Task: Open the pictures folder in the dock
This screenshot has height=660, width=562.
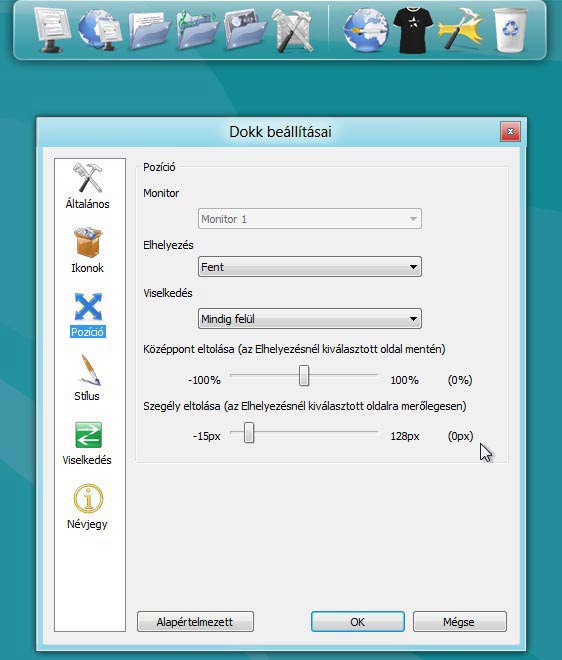Action: click(x=245, y=31)
